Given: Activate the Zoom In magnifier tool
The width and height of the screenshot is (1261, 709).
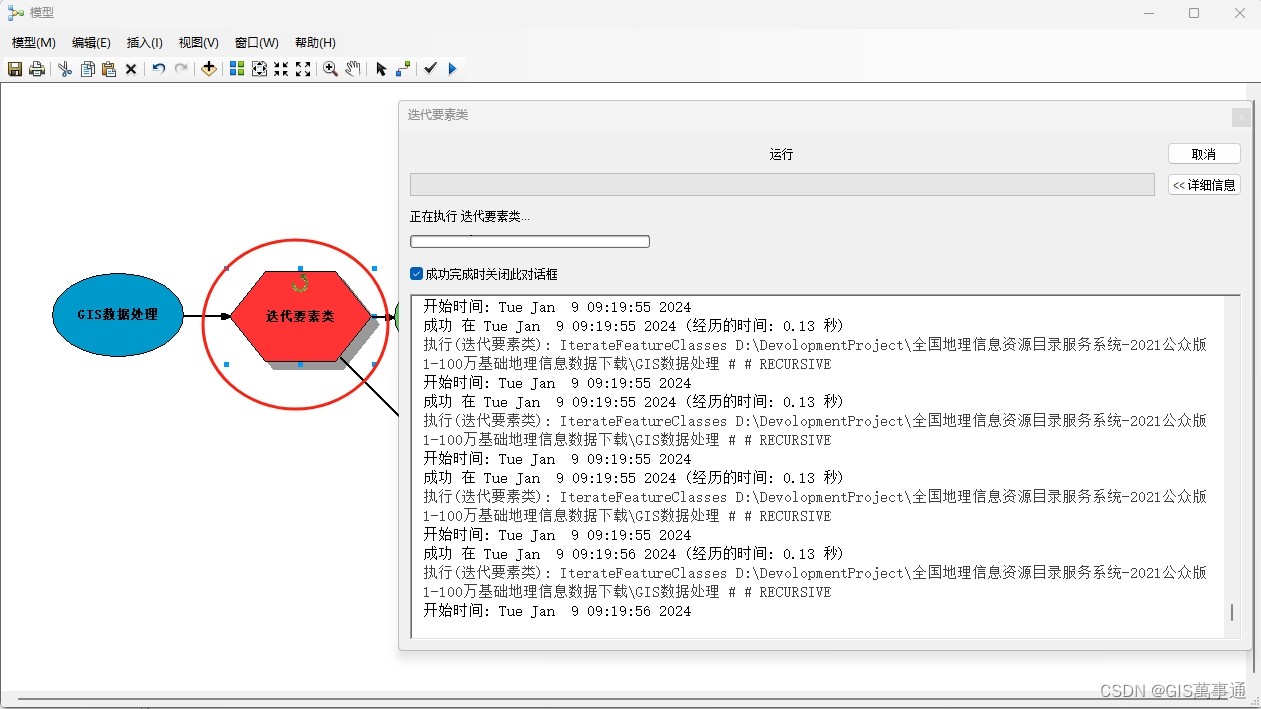Looking at the screenshot, I should (330, 68).
